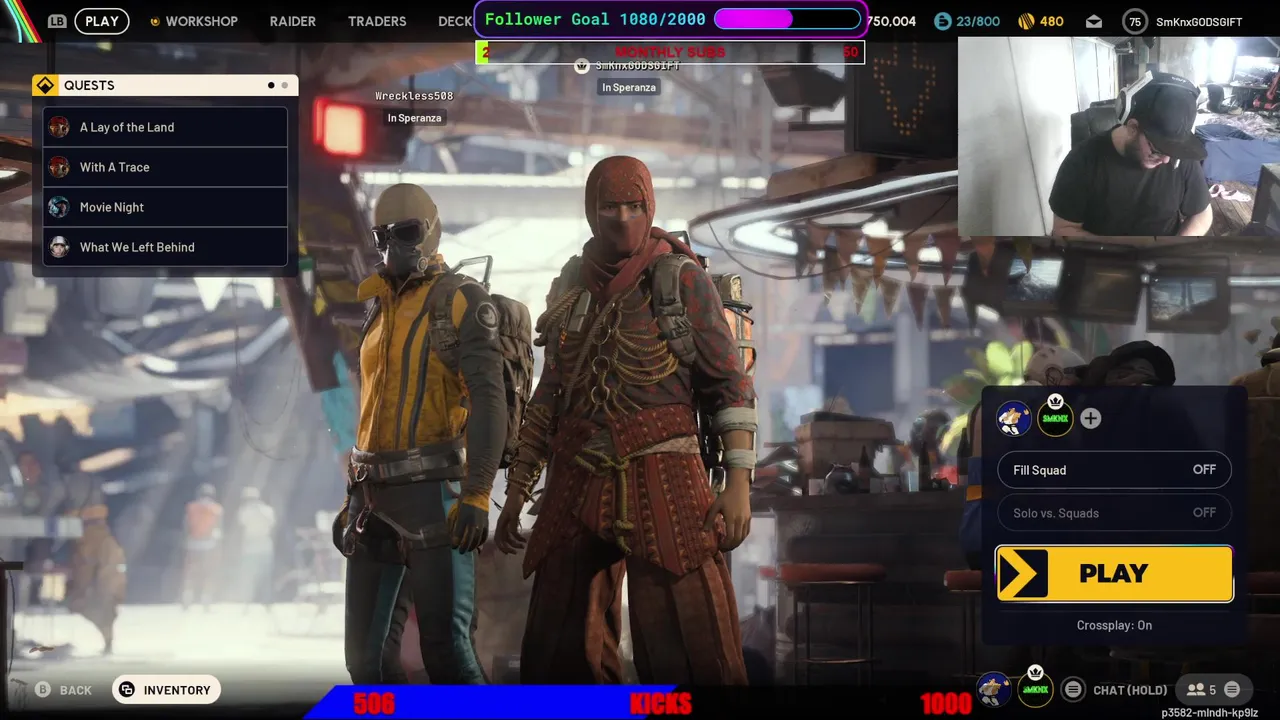Click the 23/800 cred balance

(978, 21)
